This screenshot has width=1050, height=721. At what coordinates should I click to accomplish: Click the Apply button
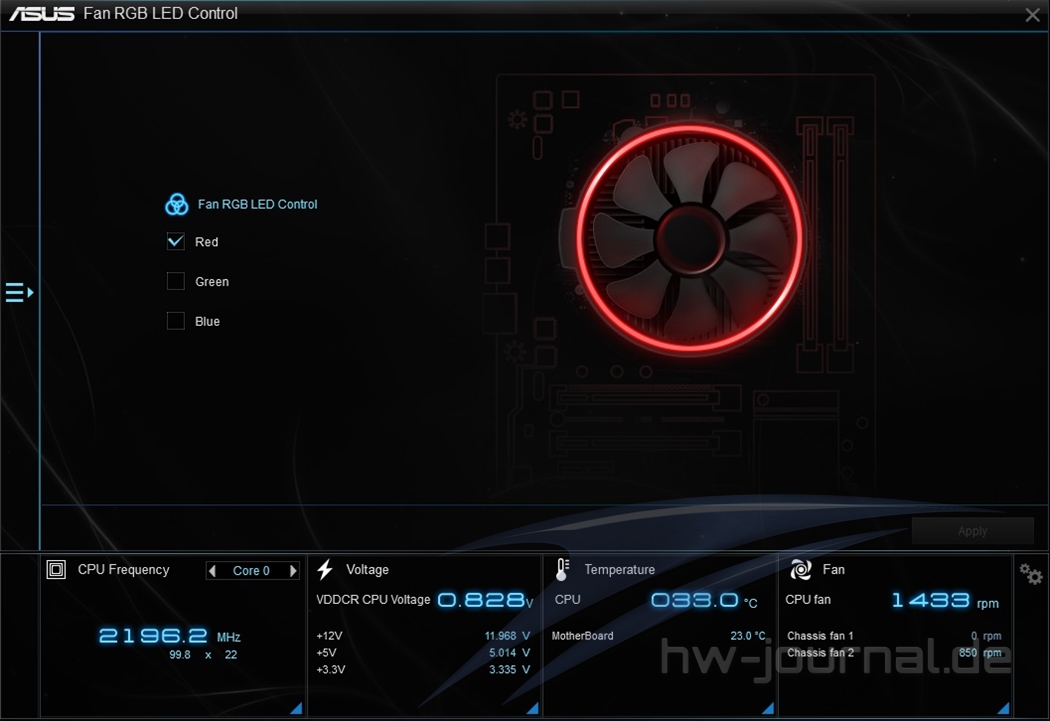pos(972,531)
